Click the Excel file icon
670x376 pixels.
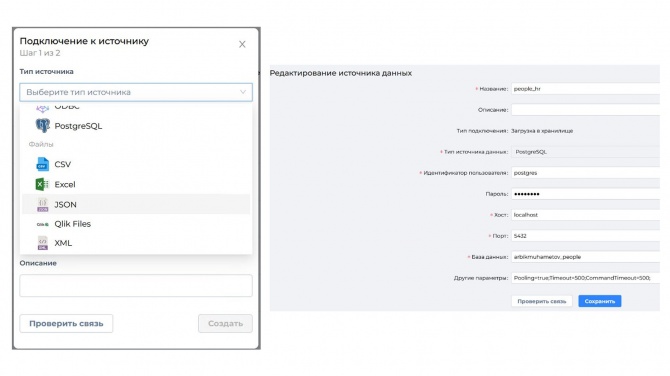pos(42,184)
